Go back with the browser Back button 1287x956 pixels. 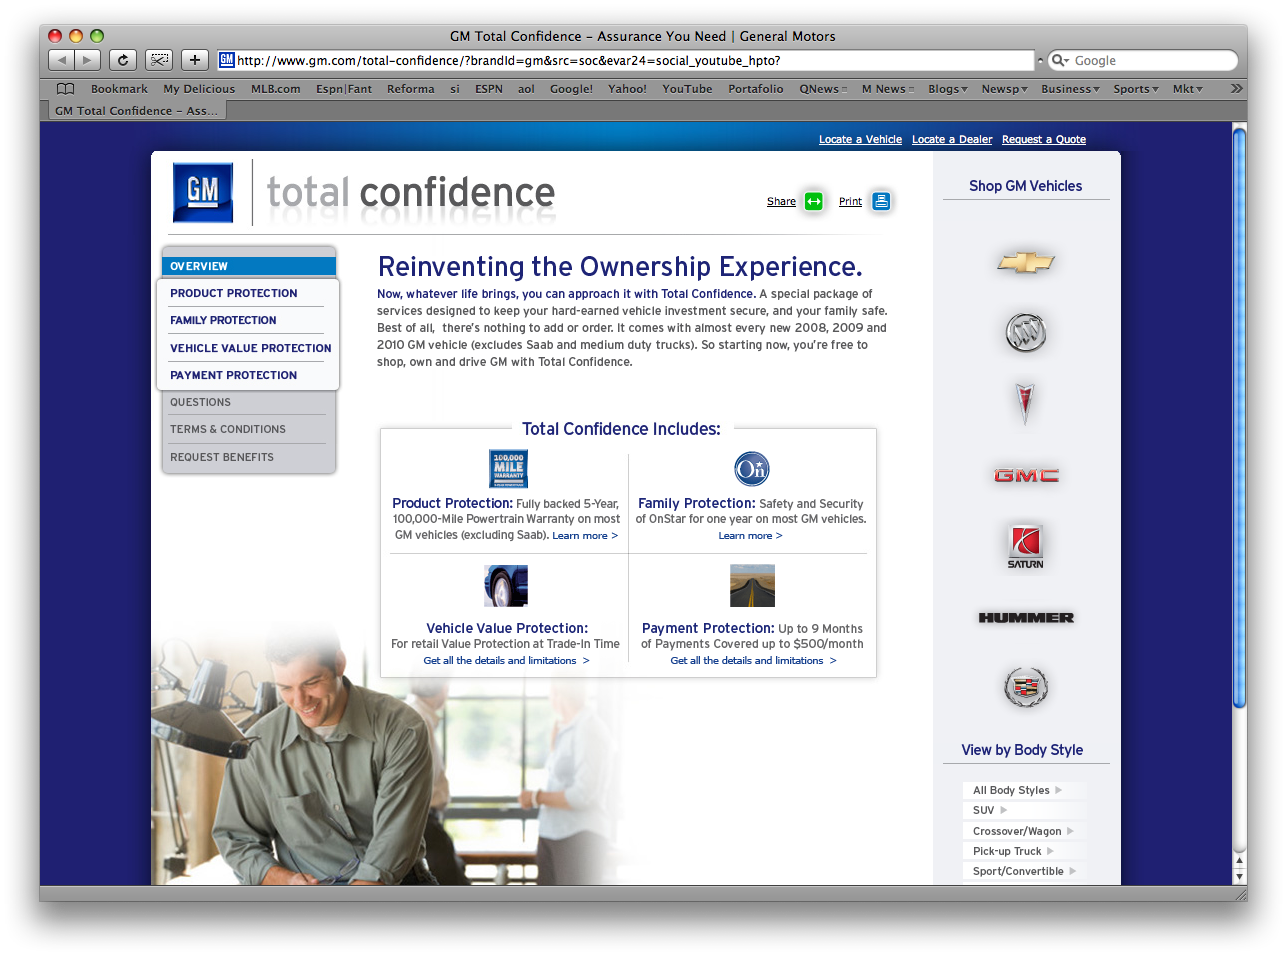click(61, 60)
